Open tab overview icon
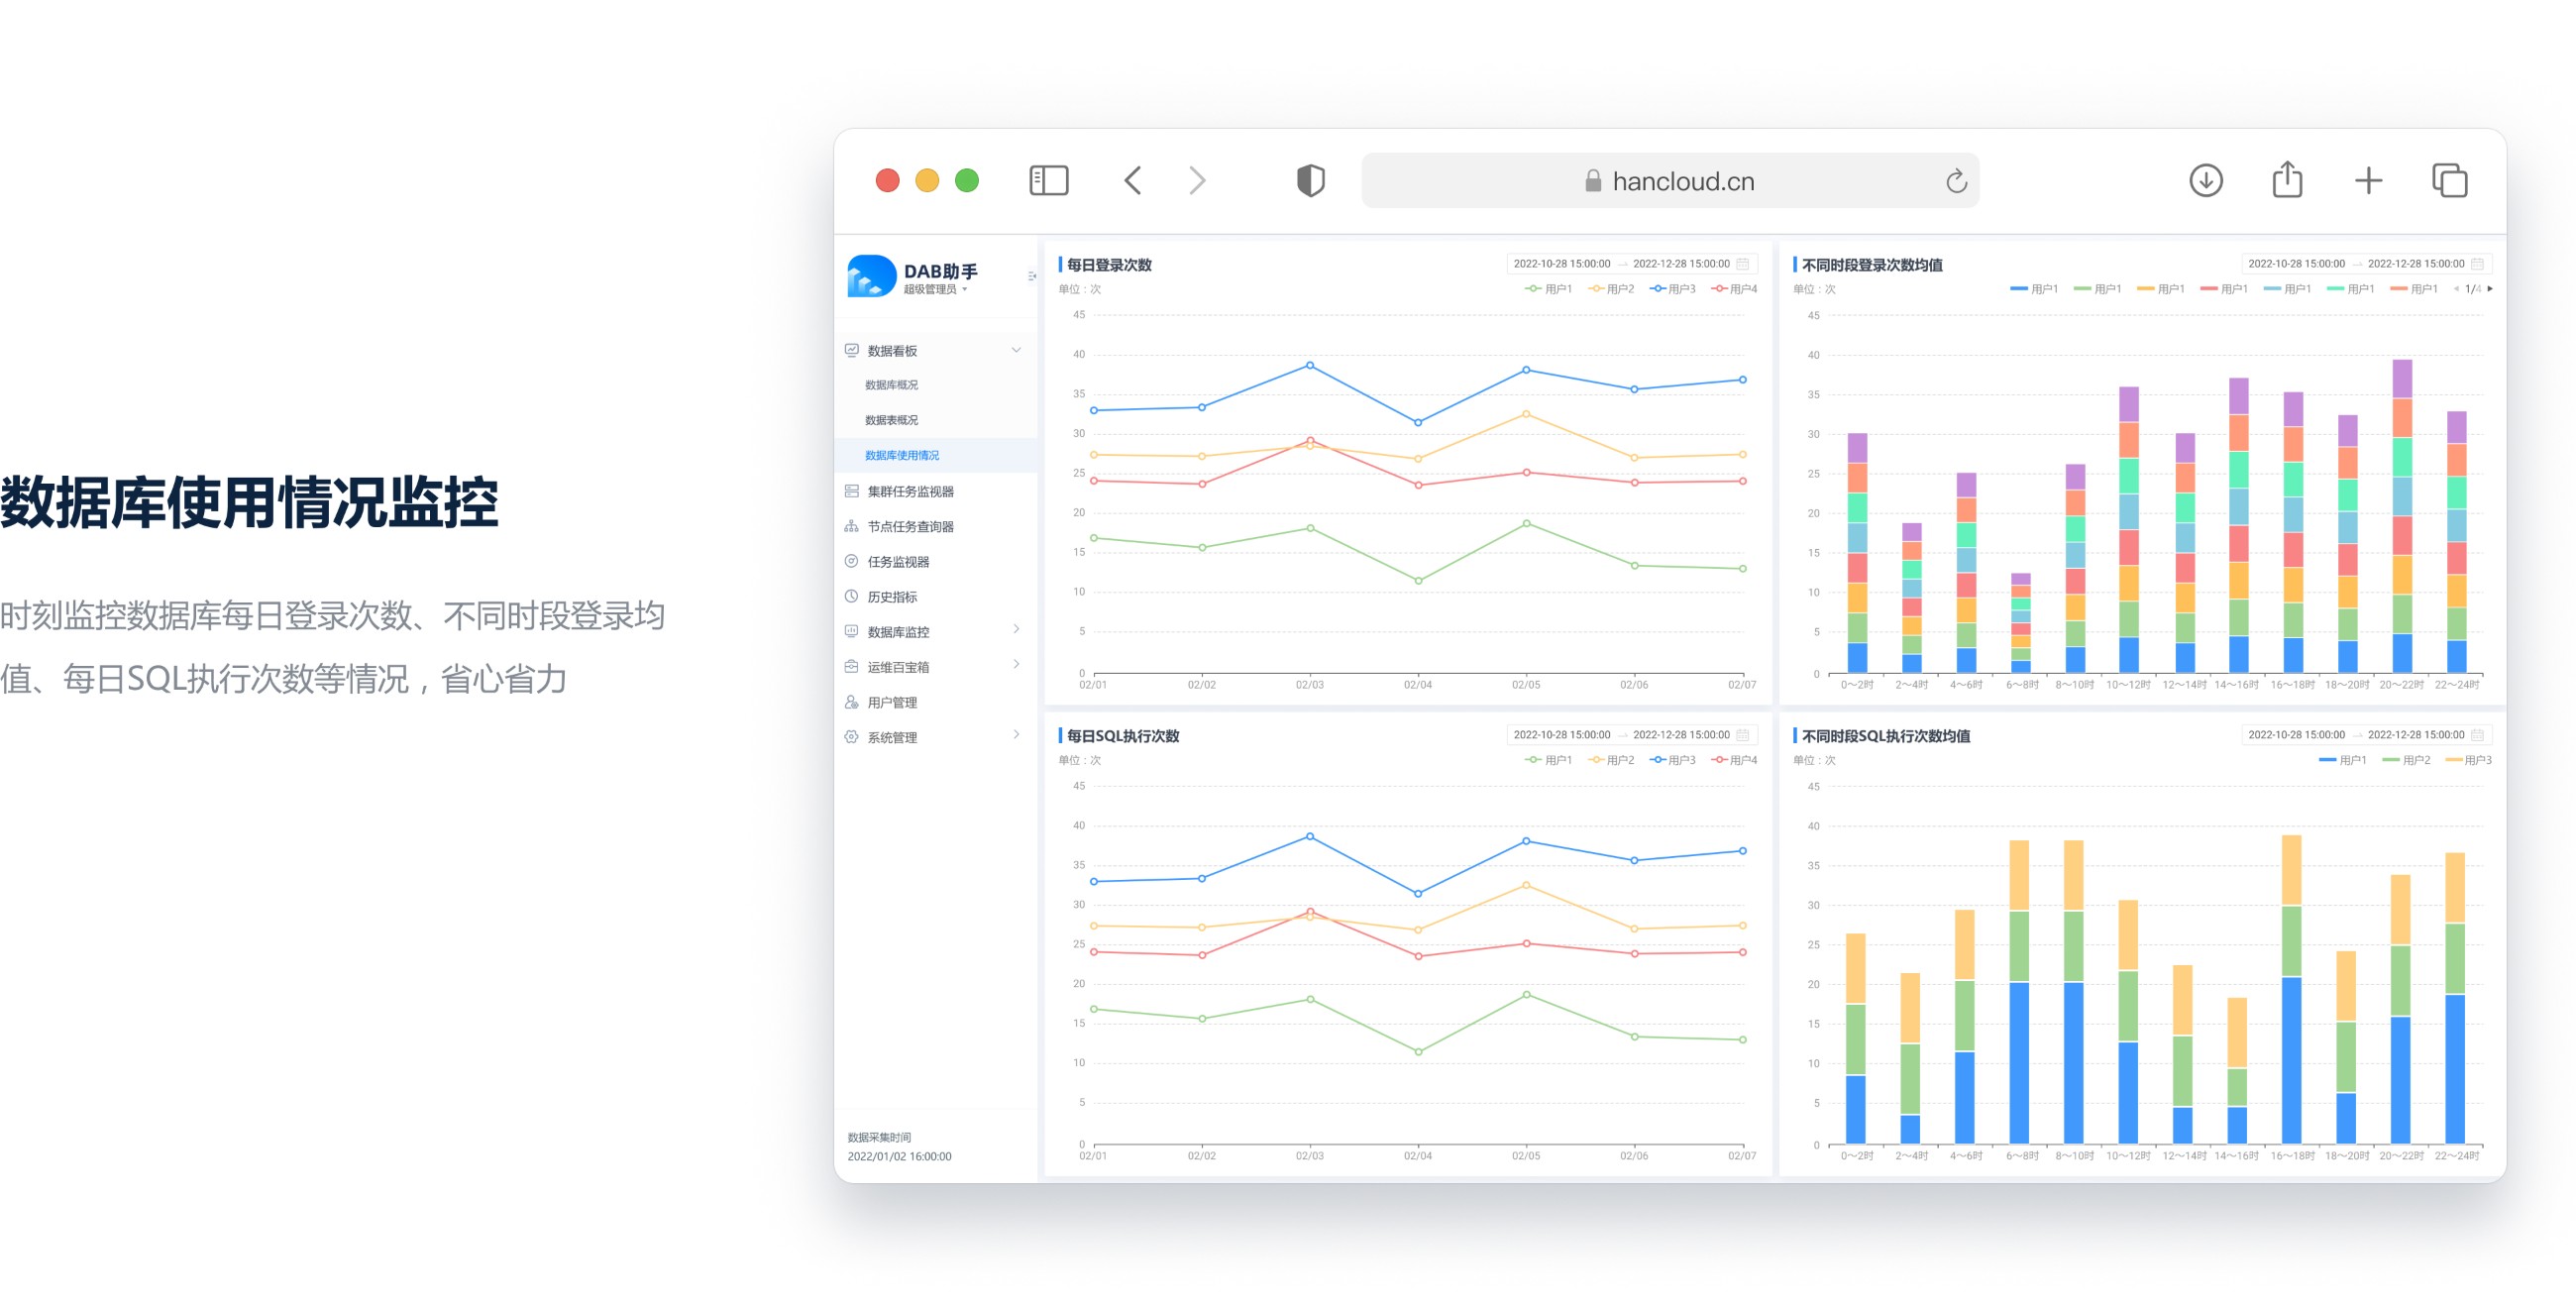This screenshot has width=2576, height=1312. pyautogui.click(x=2449, y=181)
